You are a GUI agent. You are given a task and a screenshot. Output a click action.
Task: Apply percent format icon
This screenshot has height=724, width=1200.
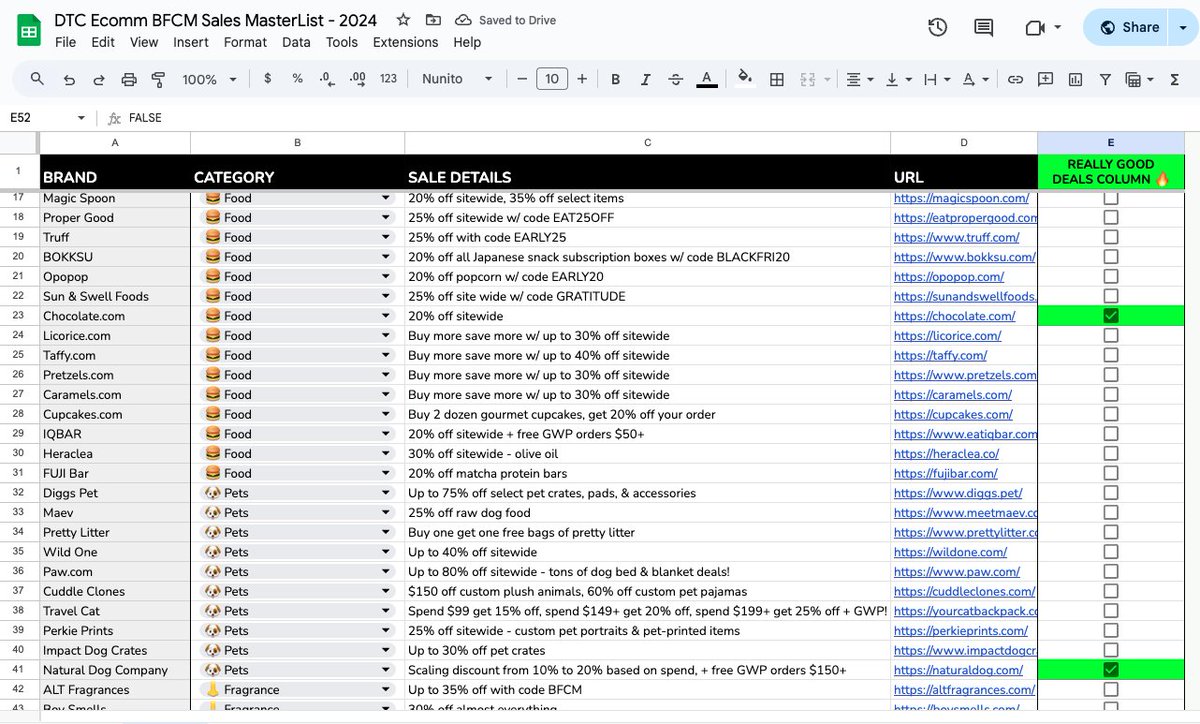pyautogui.click(x=297, y=79)
